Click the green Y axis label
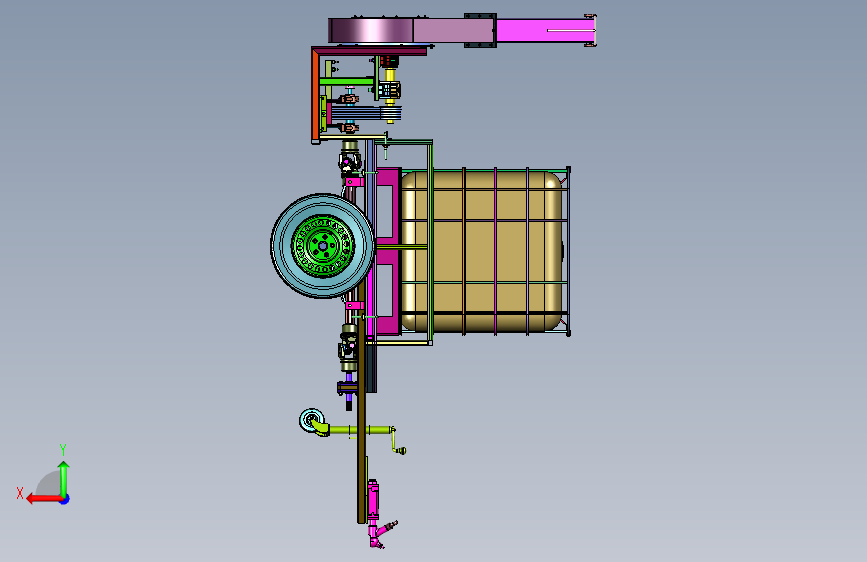Image resolution: width=867 pixels, height=562 pixels. pos(63,450)
